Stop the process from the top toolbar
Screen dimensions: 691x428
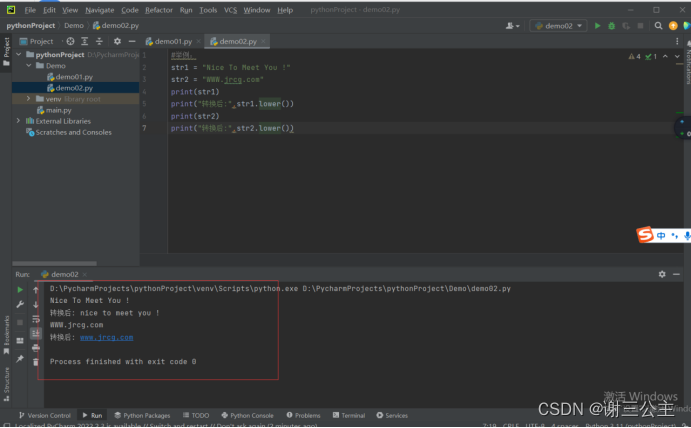[640, 26]
